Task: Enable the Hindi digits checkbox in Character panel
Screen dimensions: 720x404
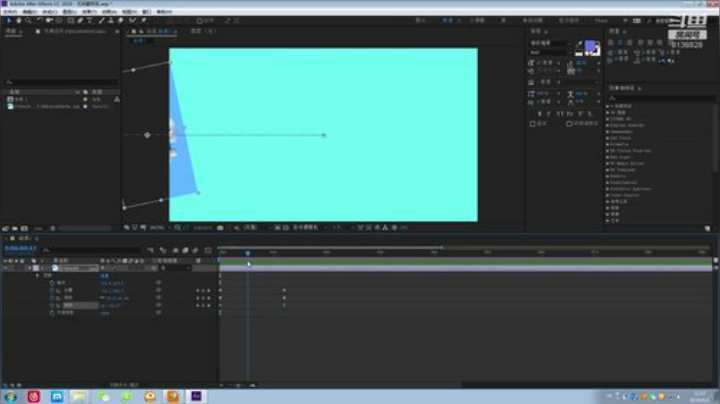Action: pyautogui.click(x=569, y=124)
